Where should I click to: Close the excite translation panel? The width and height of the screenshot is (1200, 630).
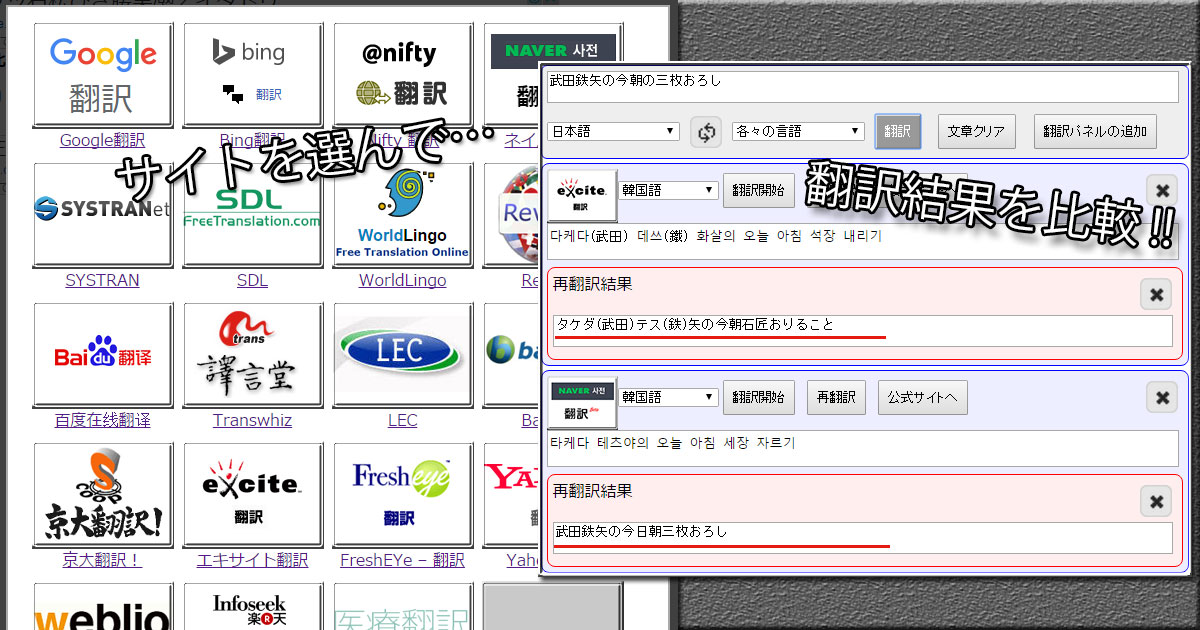(1161, 190)
